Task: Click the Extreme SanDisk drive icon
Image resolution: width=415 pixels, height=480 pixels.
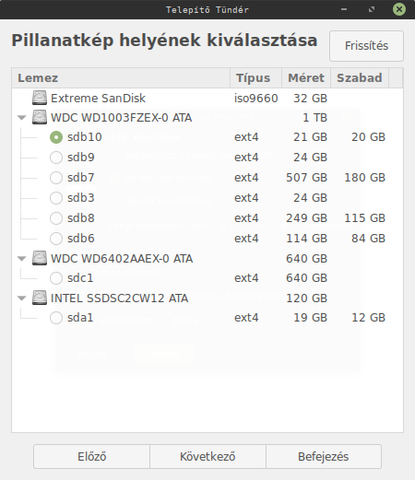Action: (39, 98)
